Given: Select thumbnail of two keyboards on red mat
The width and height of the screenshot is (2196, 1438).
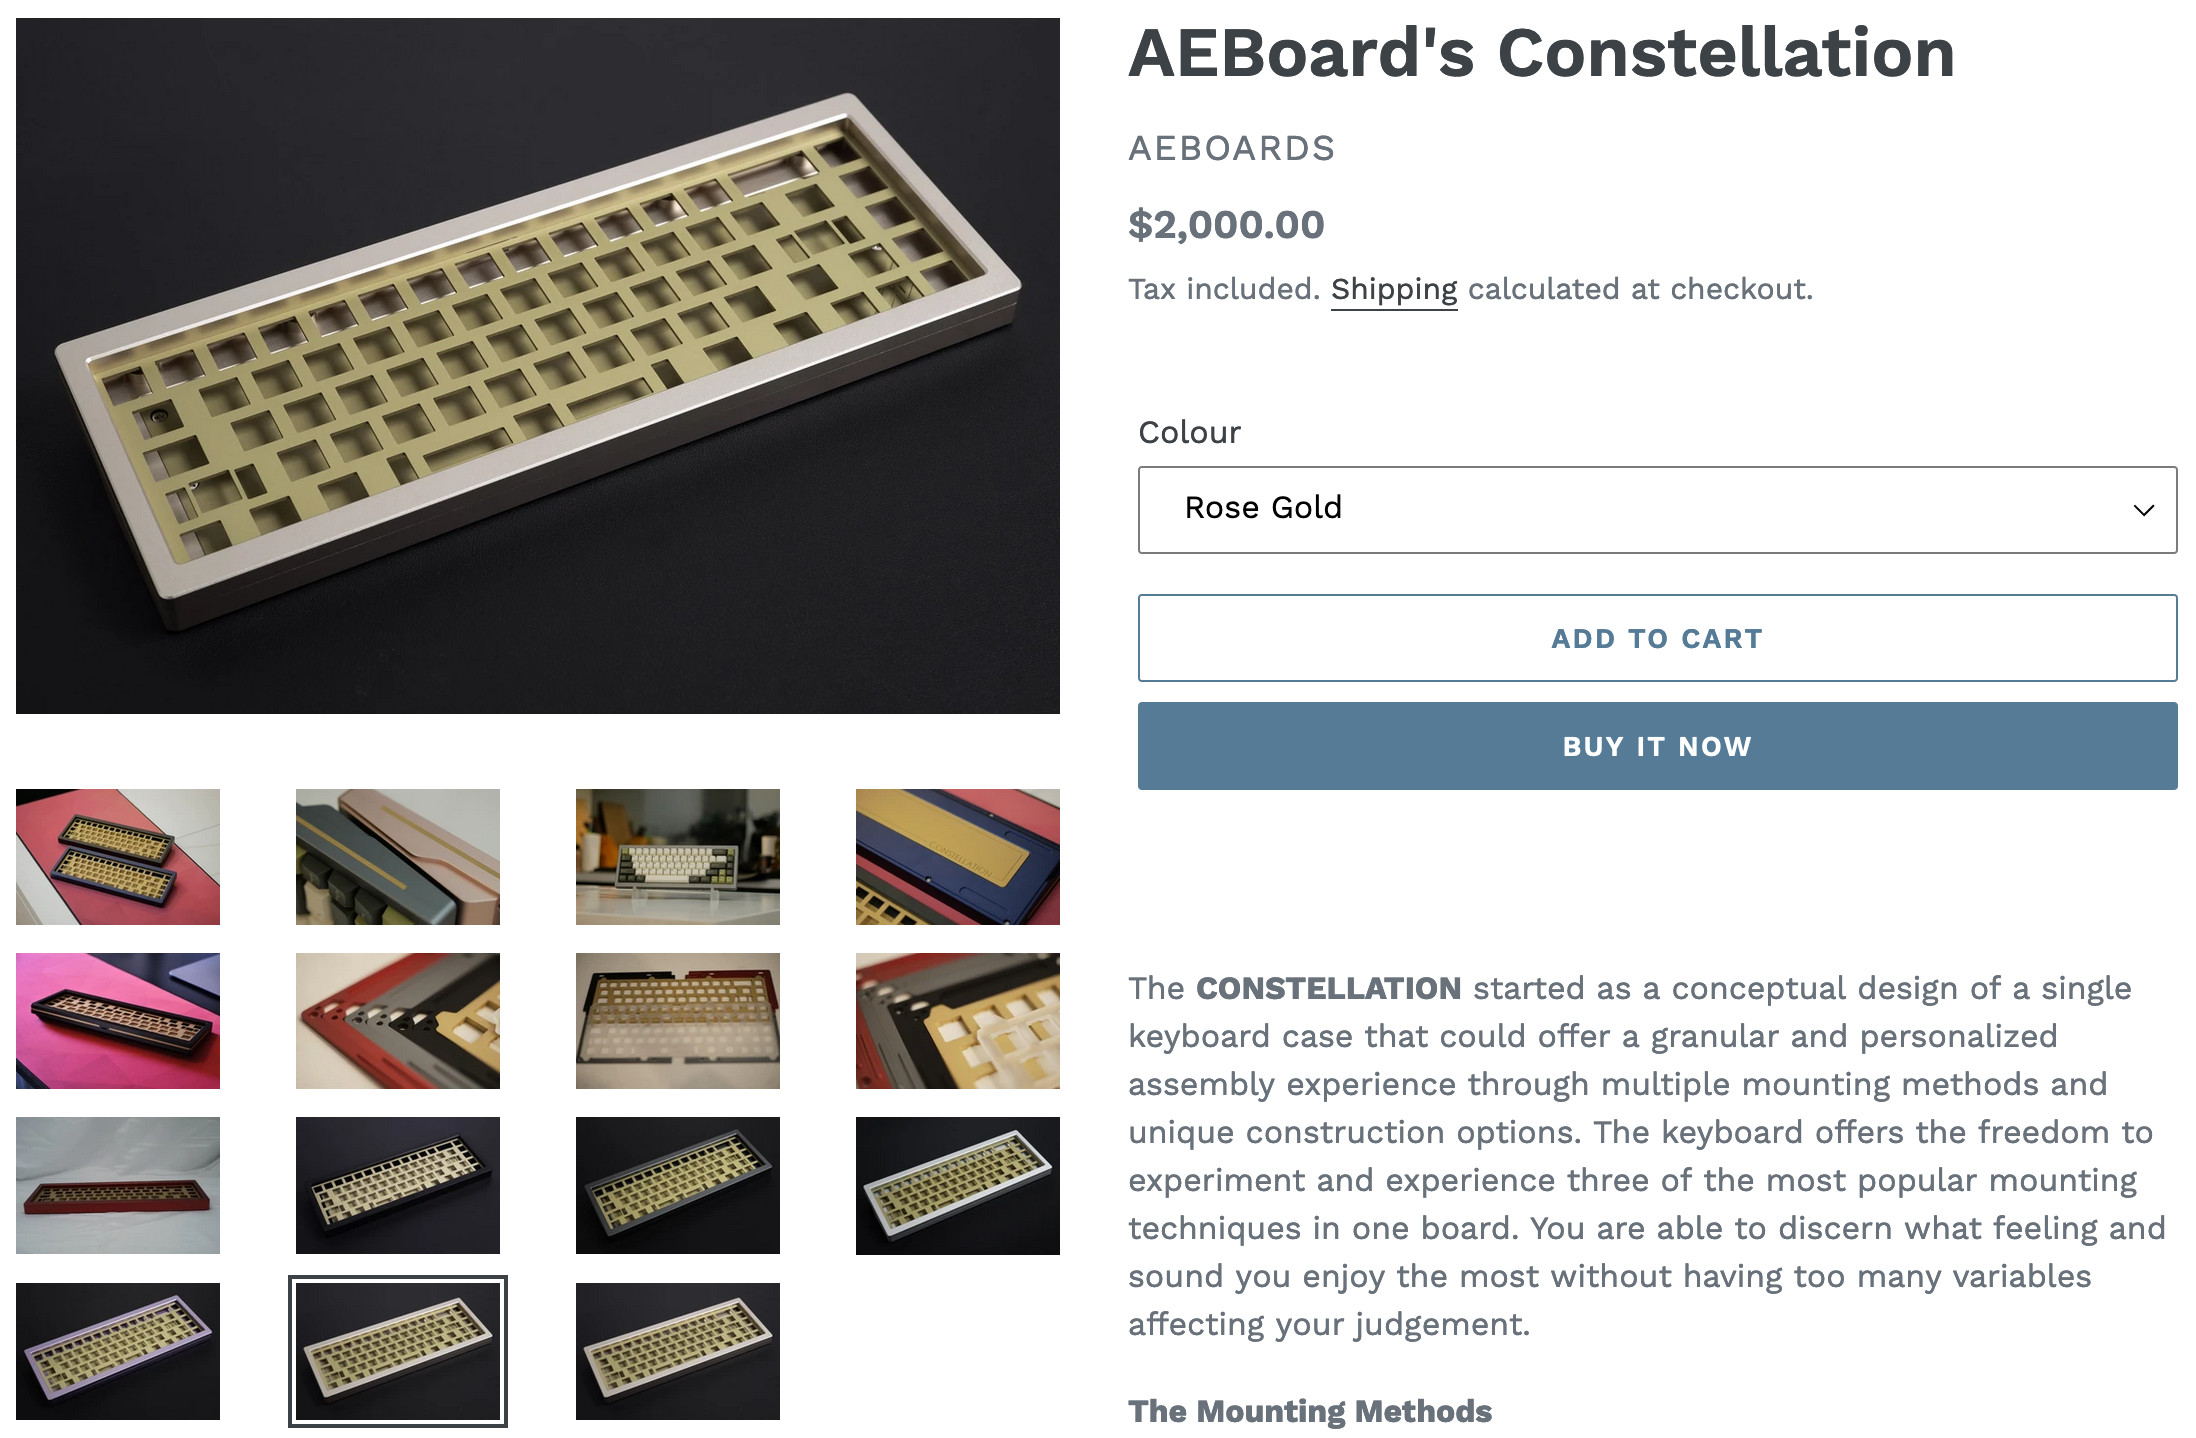Looking at the screenshot, I should coord(118,857).
